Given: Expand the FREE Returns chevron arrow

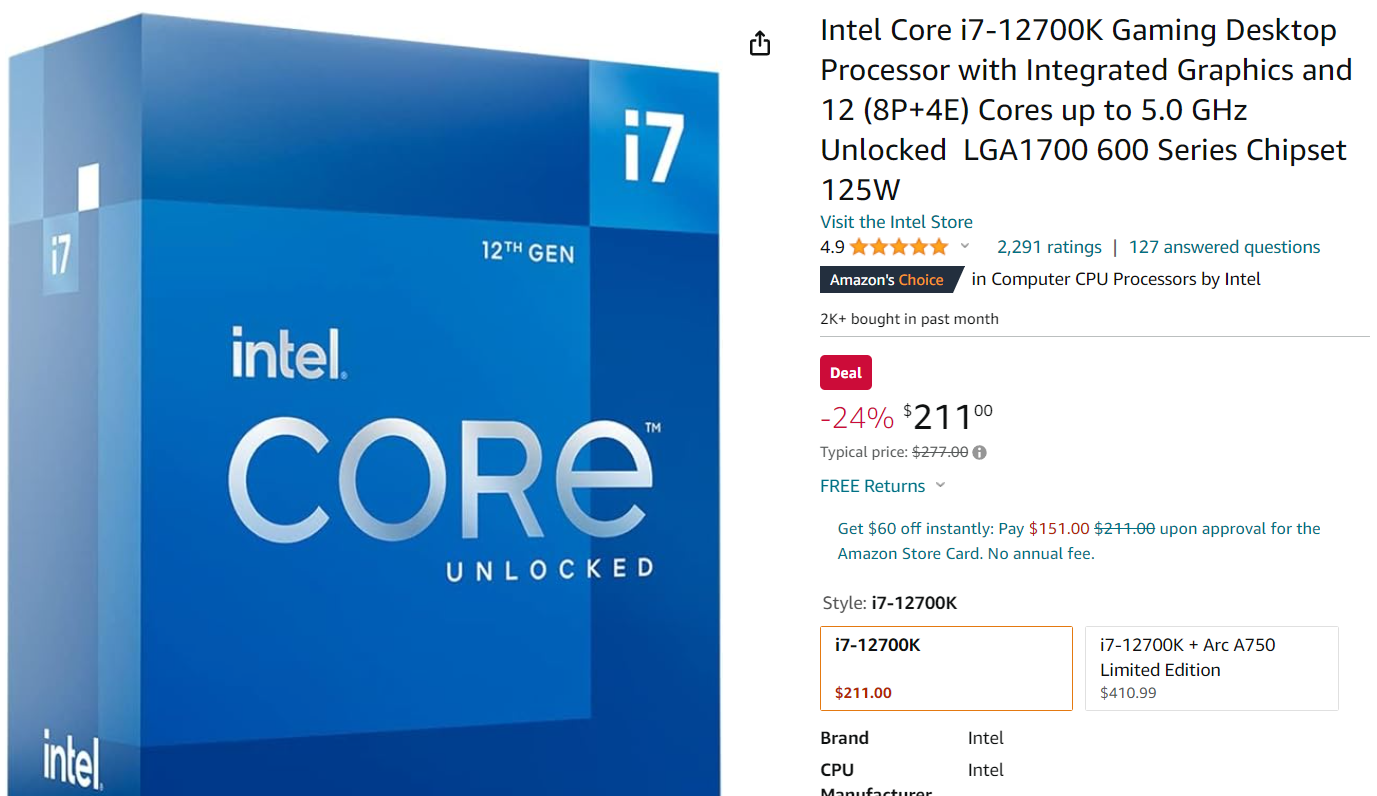Looking at the screenshot, I should click(x=940, y=486).
